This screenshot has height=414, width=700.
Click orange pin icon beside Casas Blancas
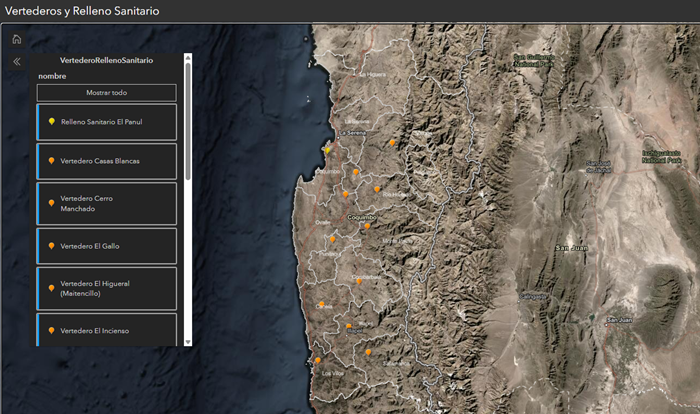point(51,161)
